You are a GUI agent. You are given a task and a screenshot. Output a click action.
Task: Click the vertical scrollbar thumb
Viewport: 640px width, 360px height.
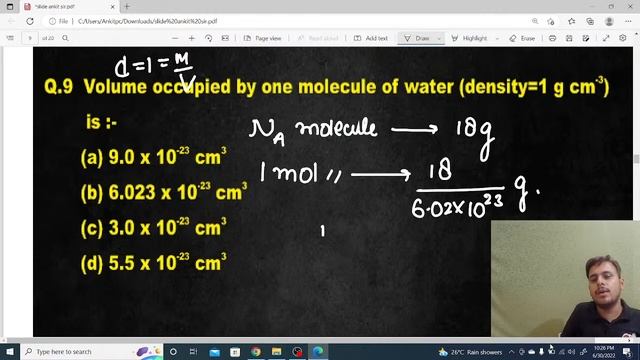(636, 159)
